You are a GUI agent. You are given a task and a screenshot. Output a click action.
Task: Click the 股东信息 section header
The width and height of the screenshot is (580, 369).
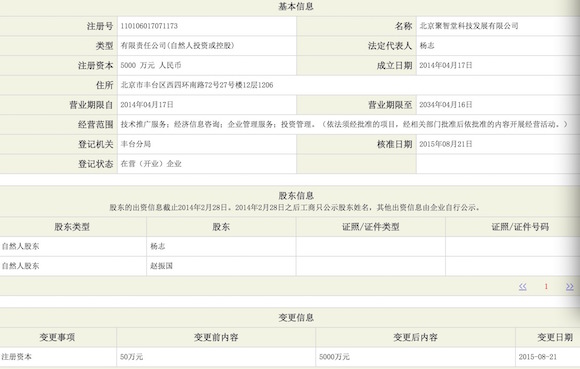click(x=296, y=196)
